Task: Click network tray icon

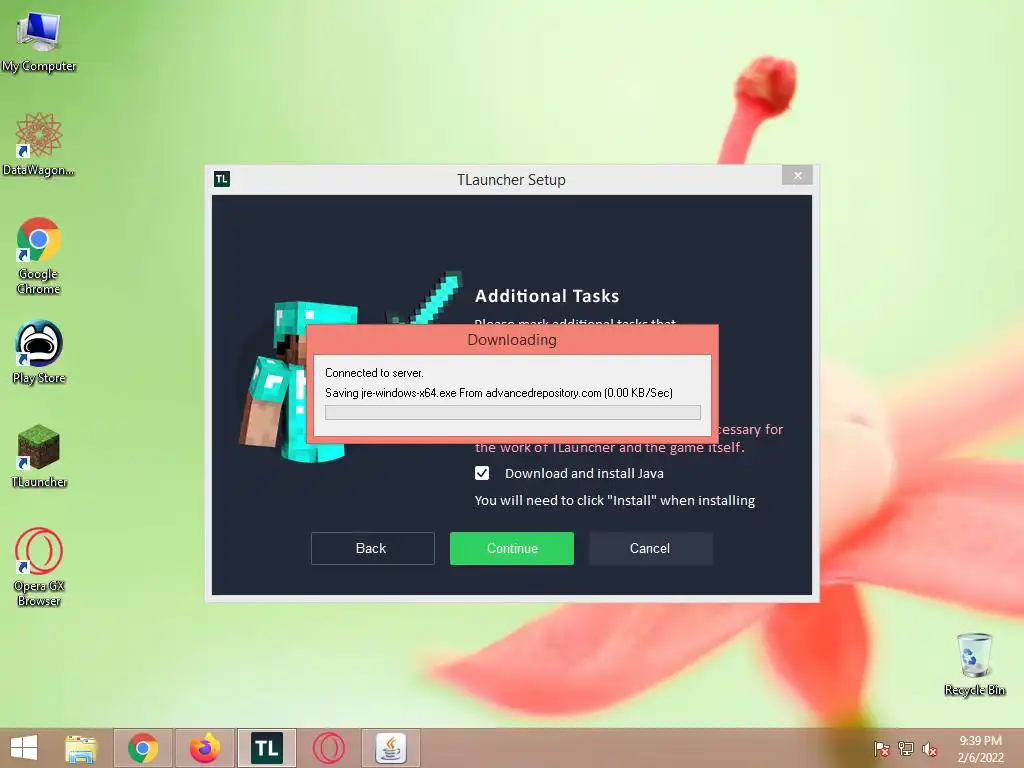Action: (906, 749)
